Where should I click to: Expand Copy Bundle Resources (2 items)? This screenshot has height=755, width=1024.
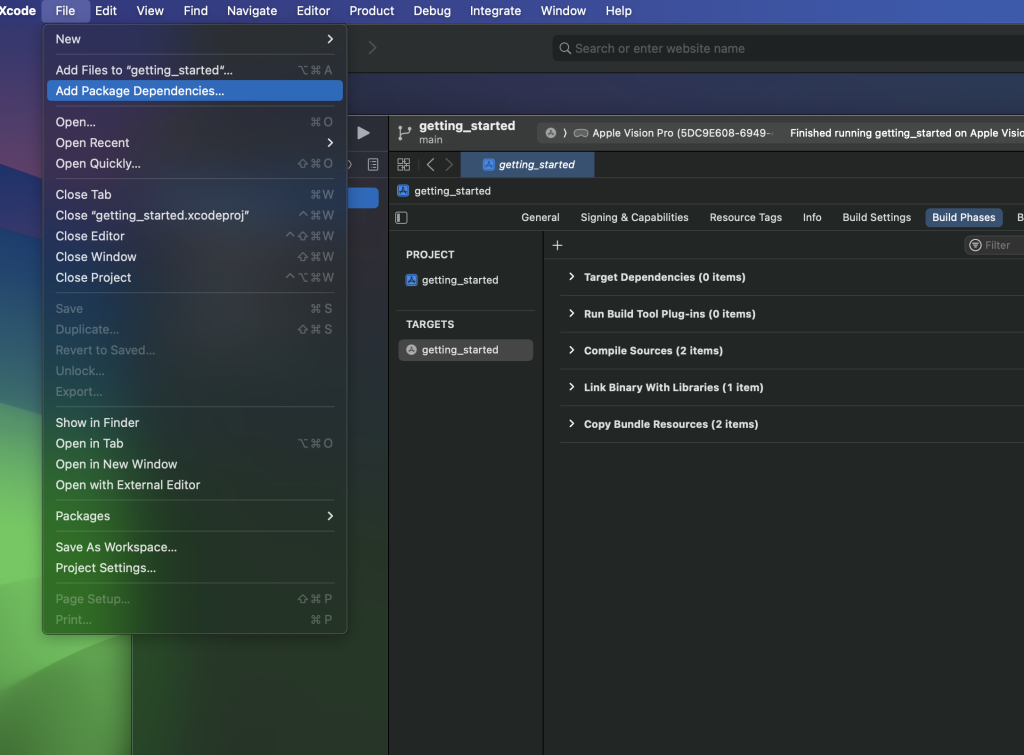click(x=571, y=424)
